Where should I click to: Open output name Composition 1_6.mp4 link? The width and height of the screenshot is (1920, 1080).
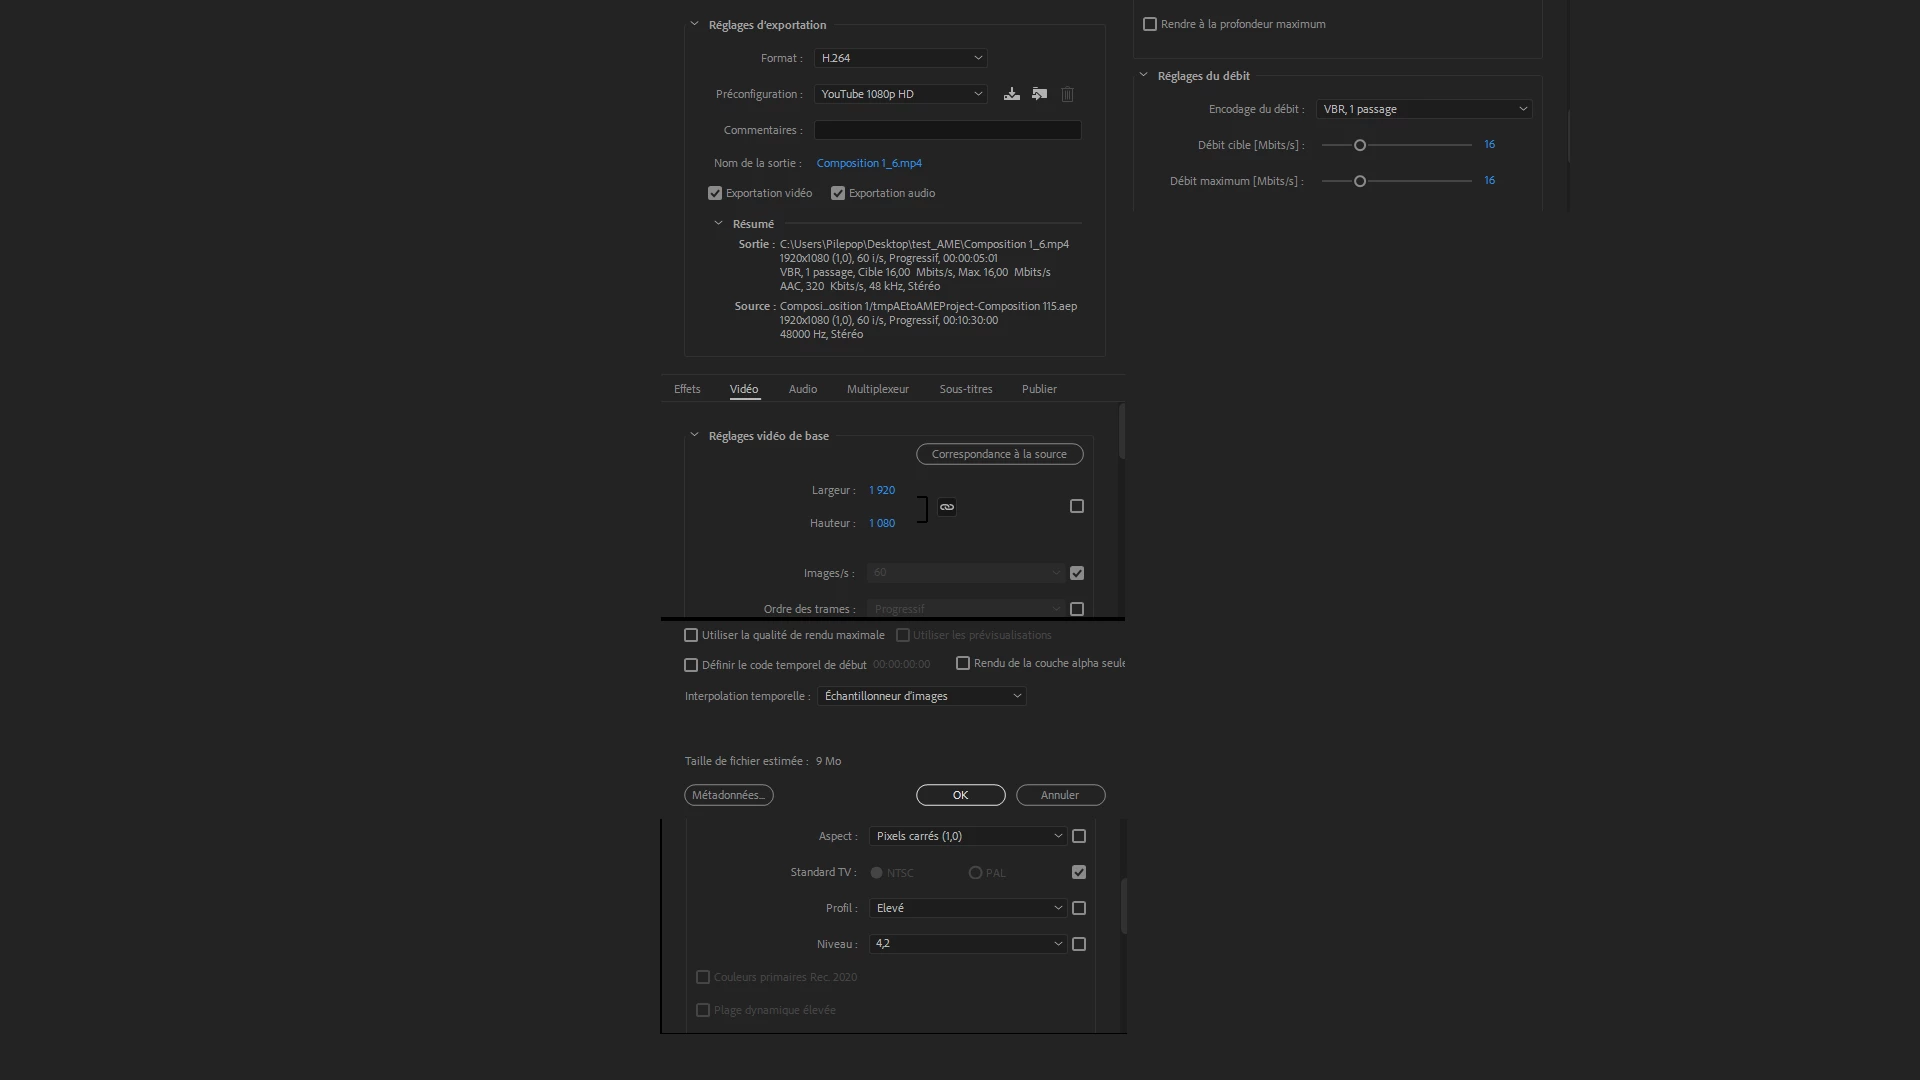pyautogui.click(x=869, y=163)
